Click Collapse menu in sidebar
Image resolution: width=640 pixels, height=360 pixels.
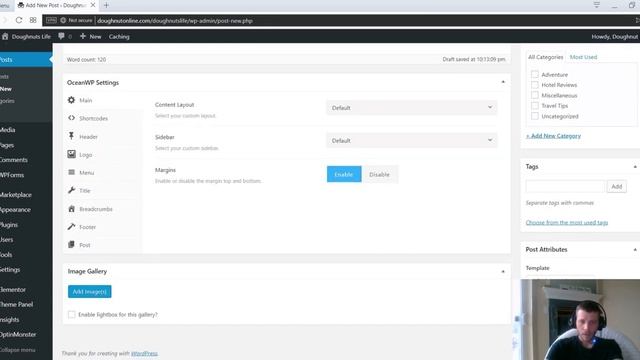pyautogui.click(x=18, y=350)
